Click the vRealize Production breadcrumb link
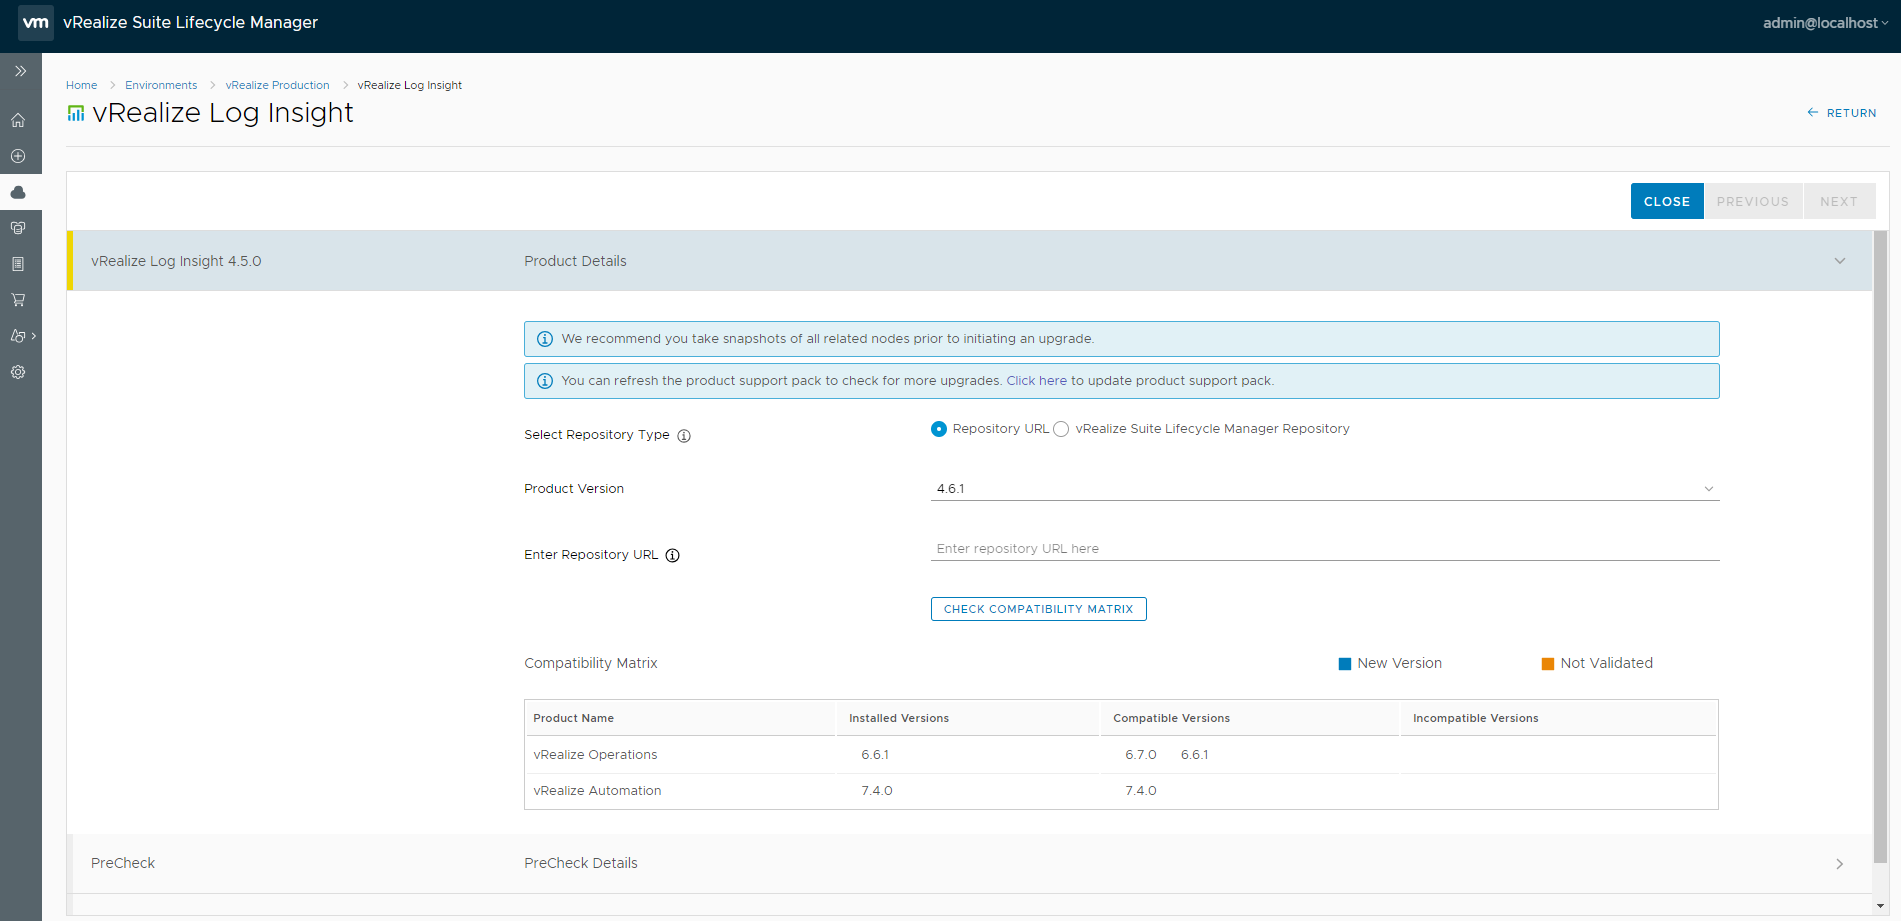 coord(277,85)
